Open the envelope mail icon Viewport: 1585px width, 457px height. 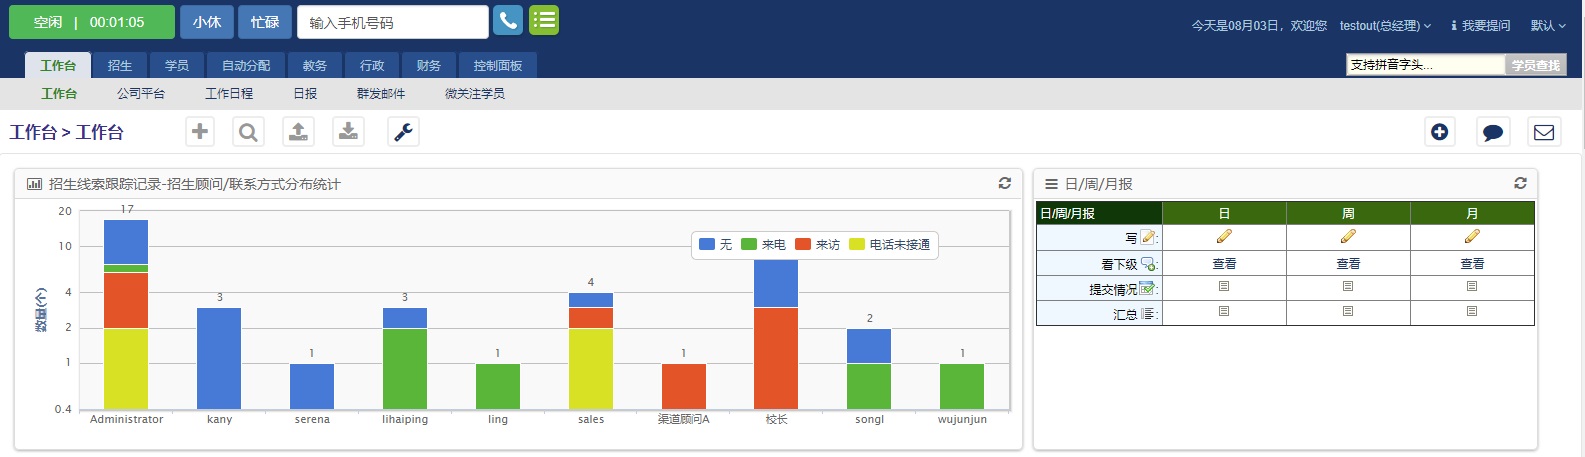1544,132
